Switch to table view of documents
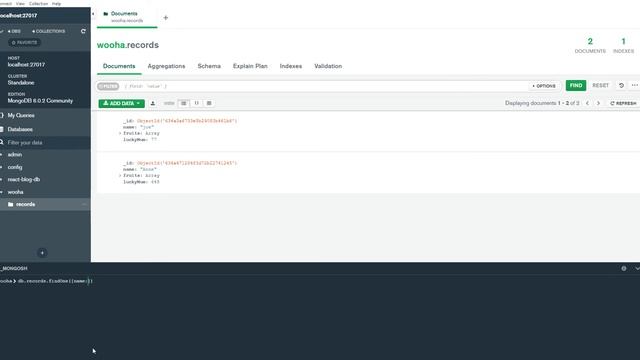The image size is (640, 360). (x=209, y=103)
